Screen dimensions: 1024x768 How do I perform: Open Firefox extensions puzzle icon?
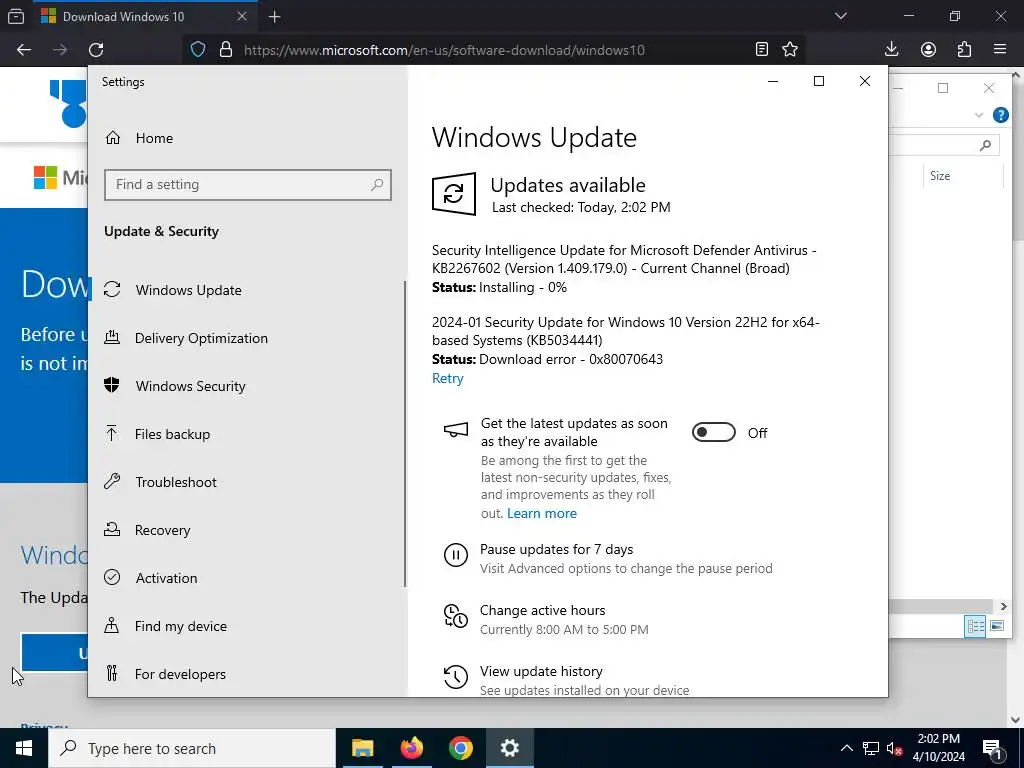tap(965, 50)
